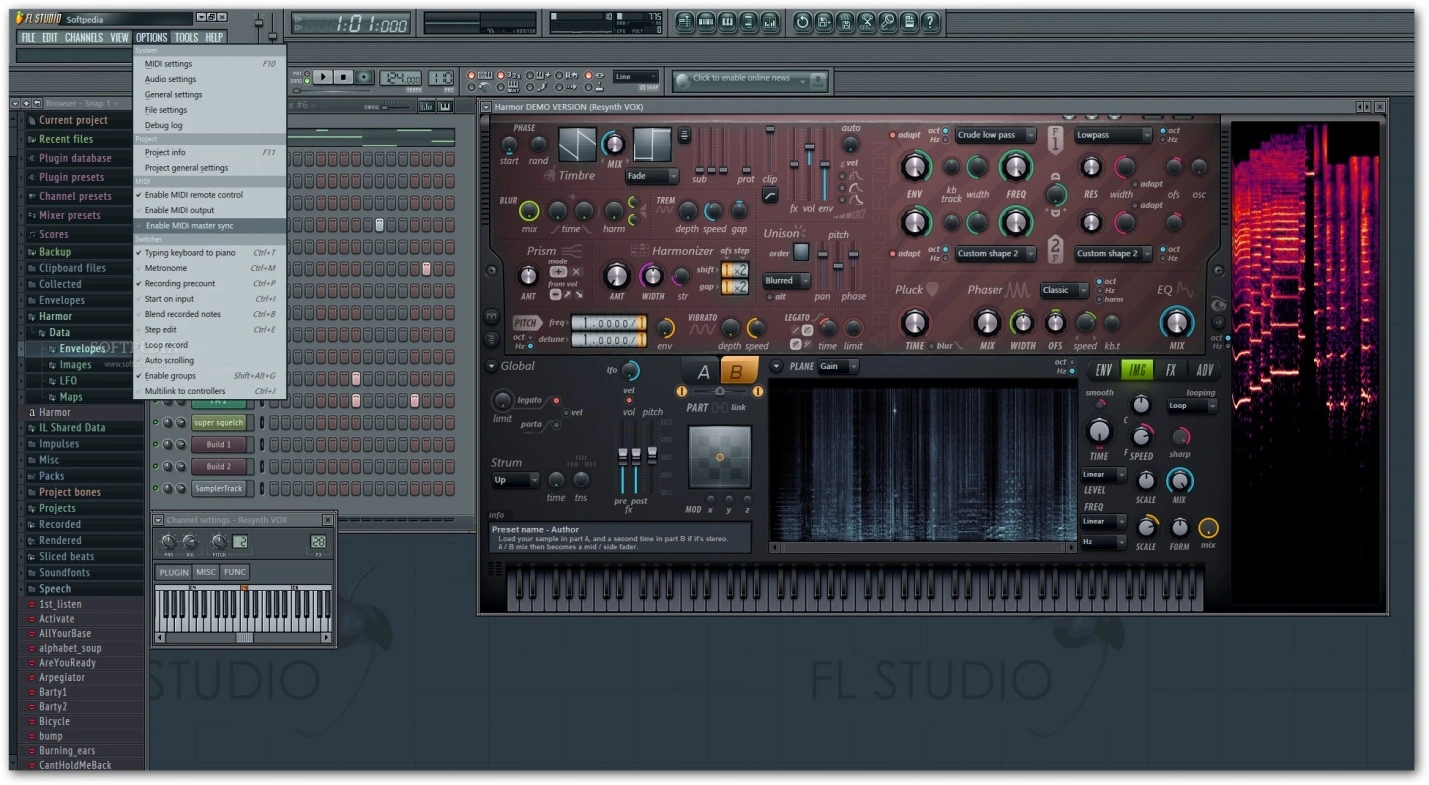Open the Loop looping mode dropdown
The width and height of the screenshot is (1429, 785).
(x=1192, y=406)
